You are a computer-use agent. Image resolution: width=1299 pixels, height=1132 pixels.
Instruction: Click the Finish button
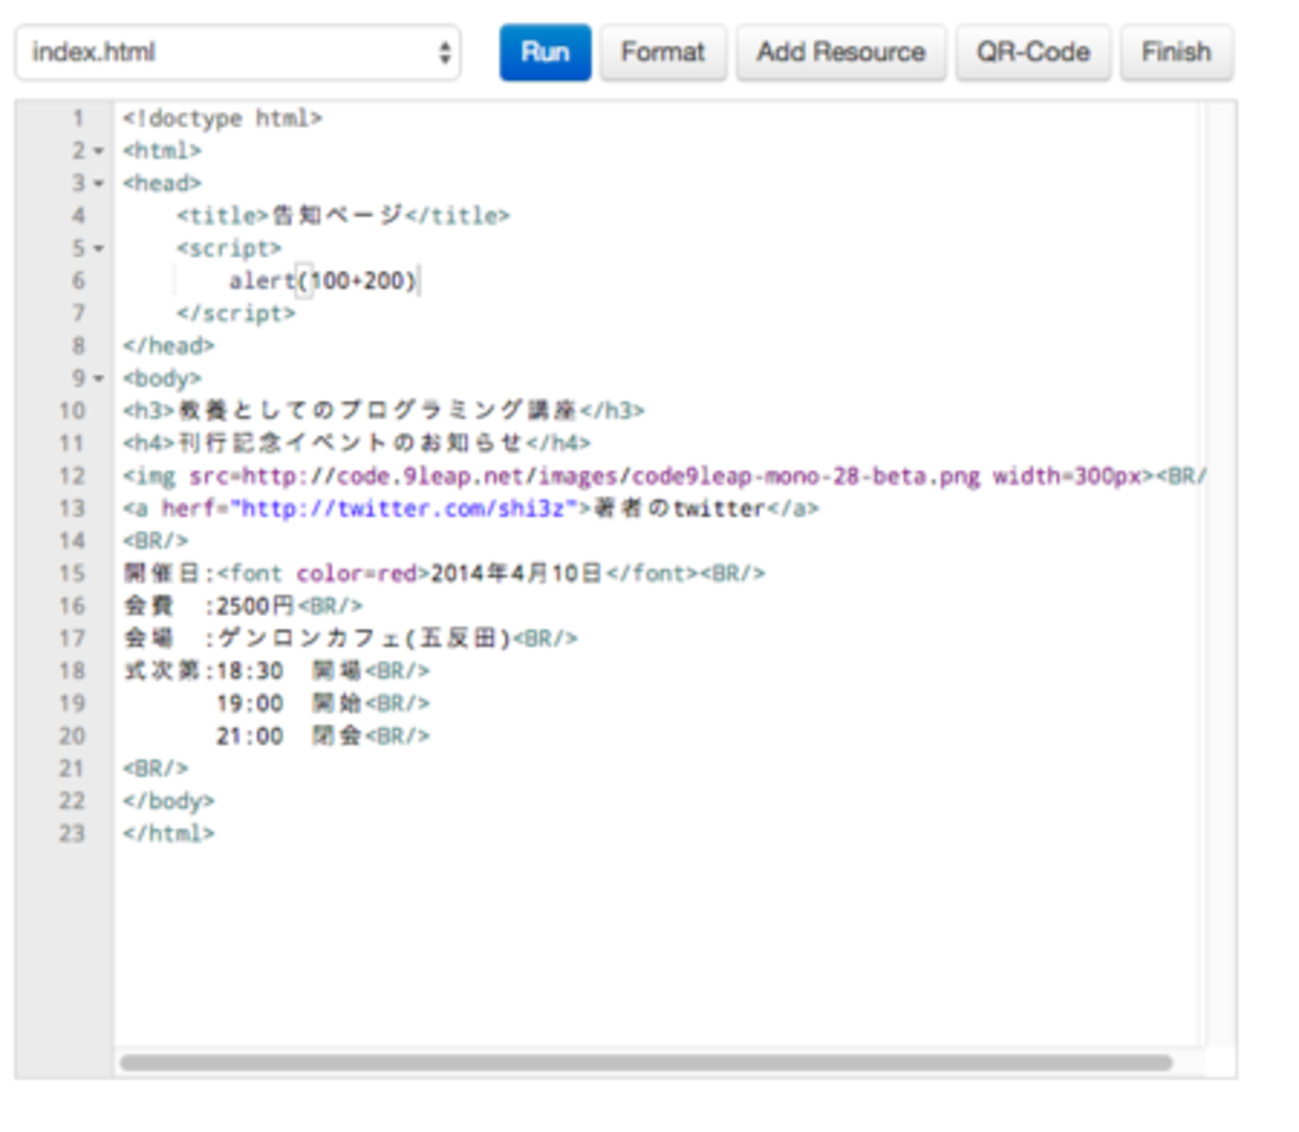pyautogui.click(x=1176, y=52)
